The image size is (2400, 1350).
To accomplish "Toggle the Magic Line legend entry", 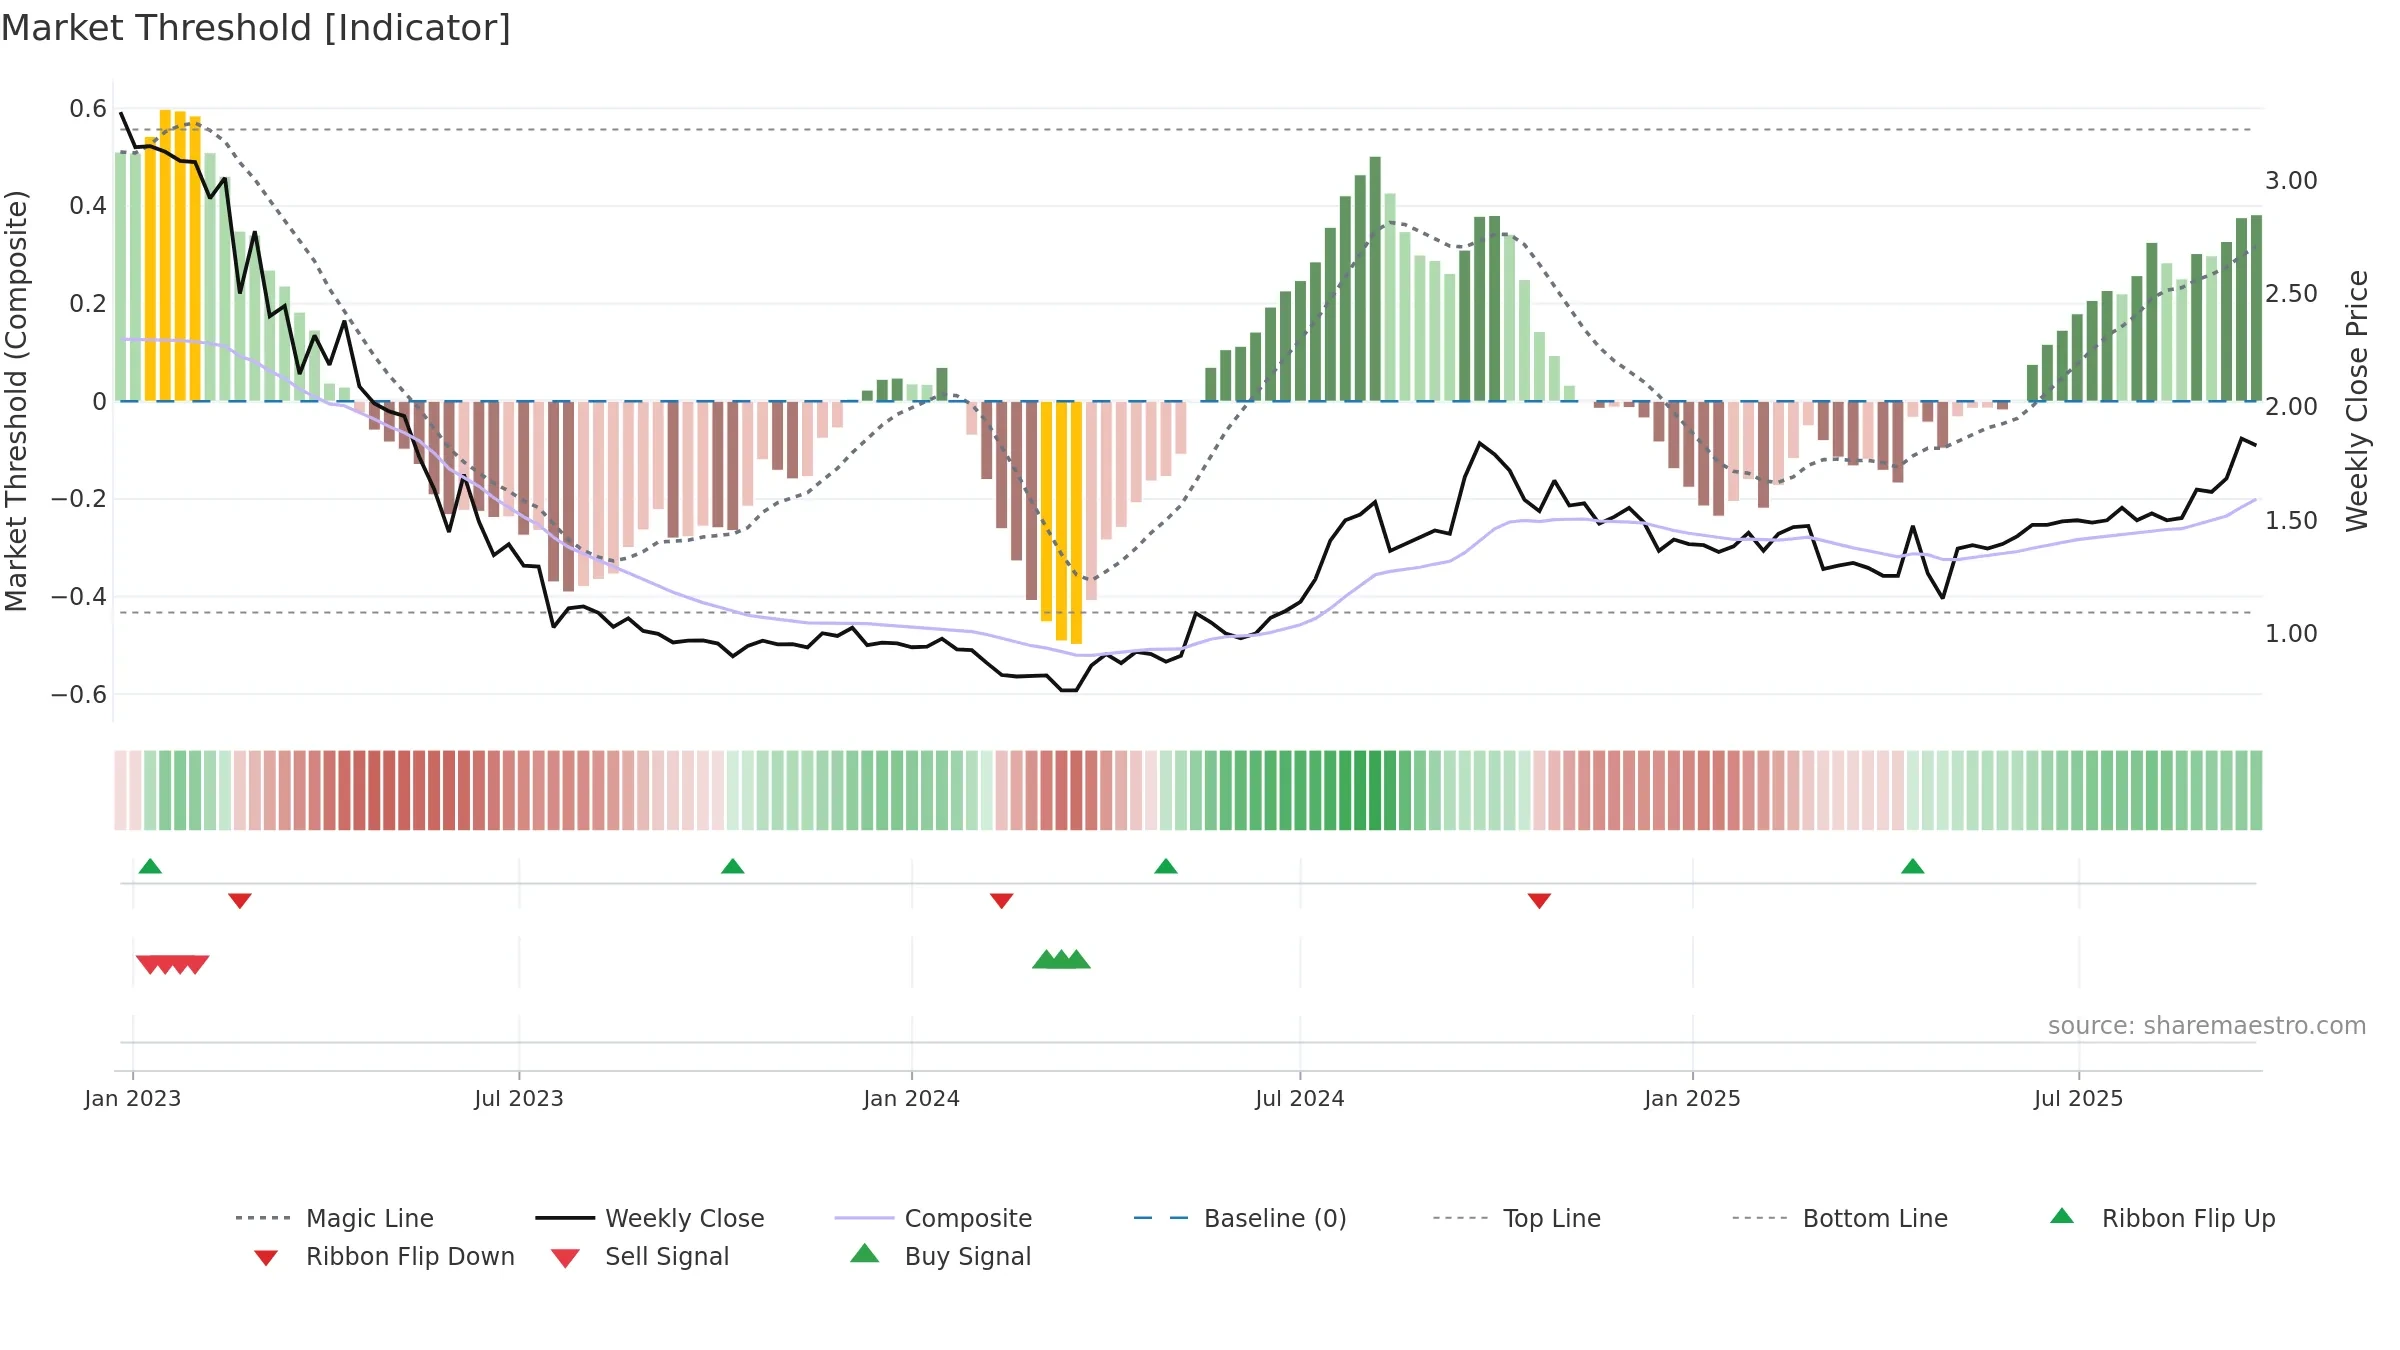I will click(335, 1218).
